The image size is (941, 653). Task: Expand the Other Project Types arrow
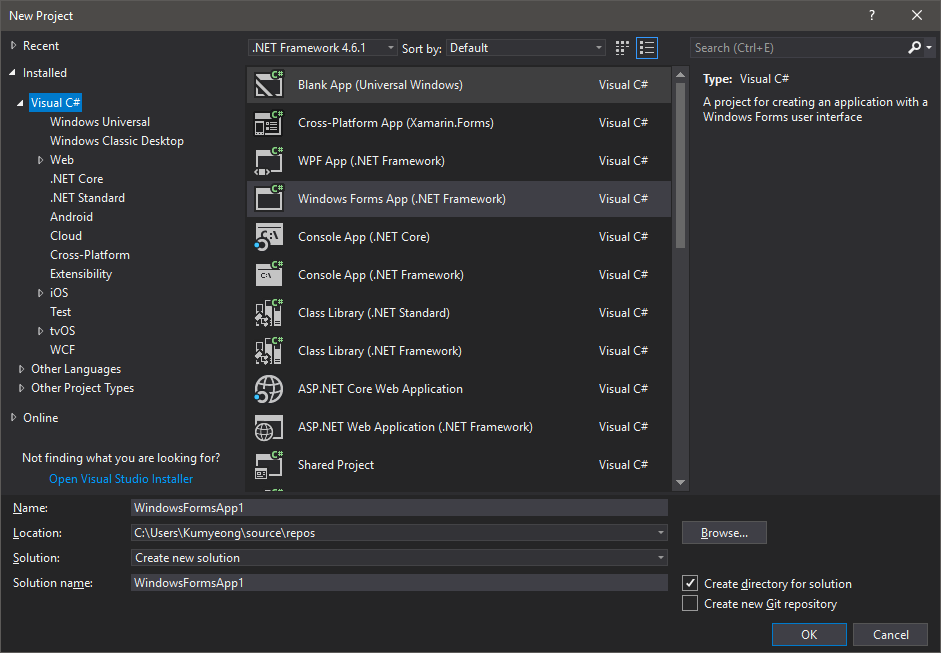(x=21, y=388)
